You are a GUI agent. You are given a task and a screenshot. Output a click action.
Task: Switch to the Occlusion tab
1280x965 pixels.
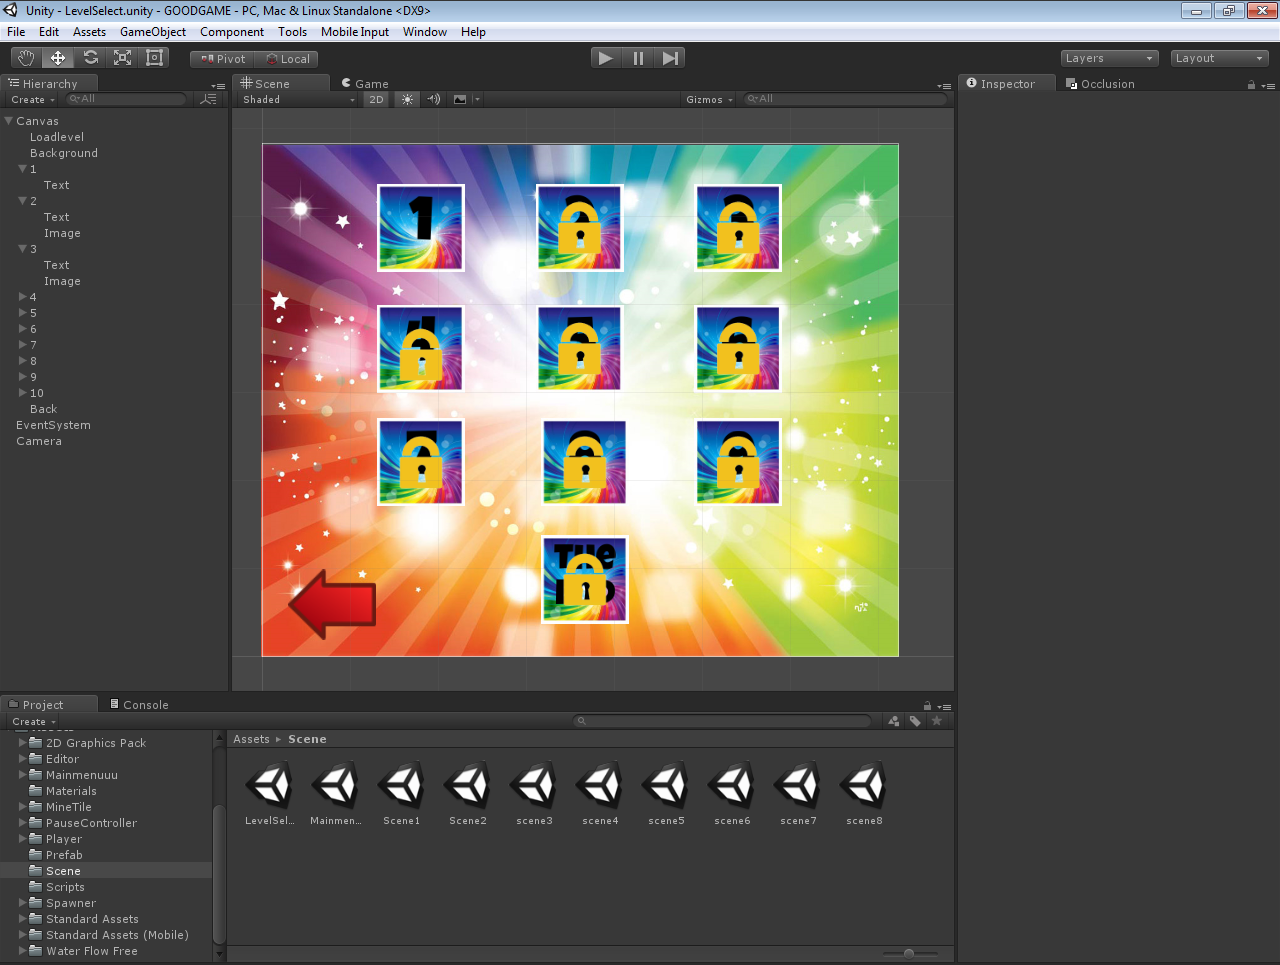pyautogui.click(x=1101, y=84)
